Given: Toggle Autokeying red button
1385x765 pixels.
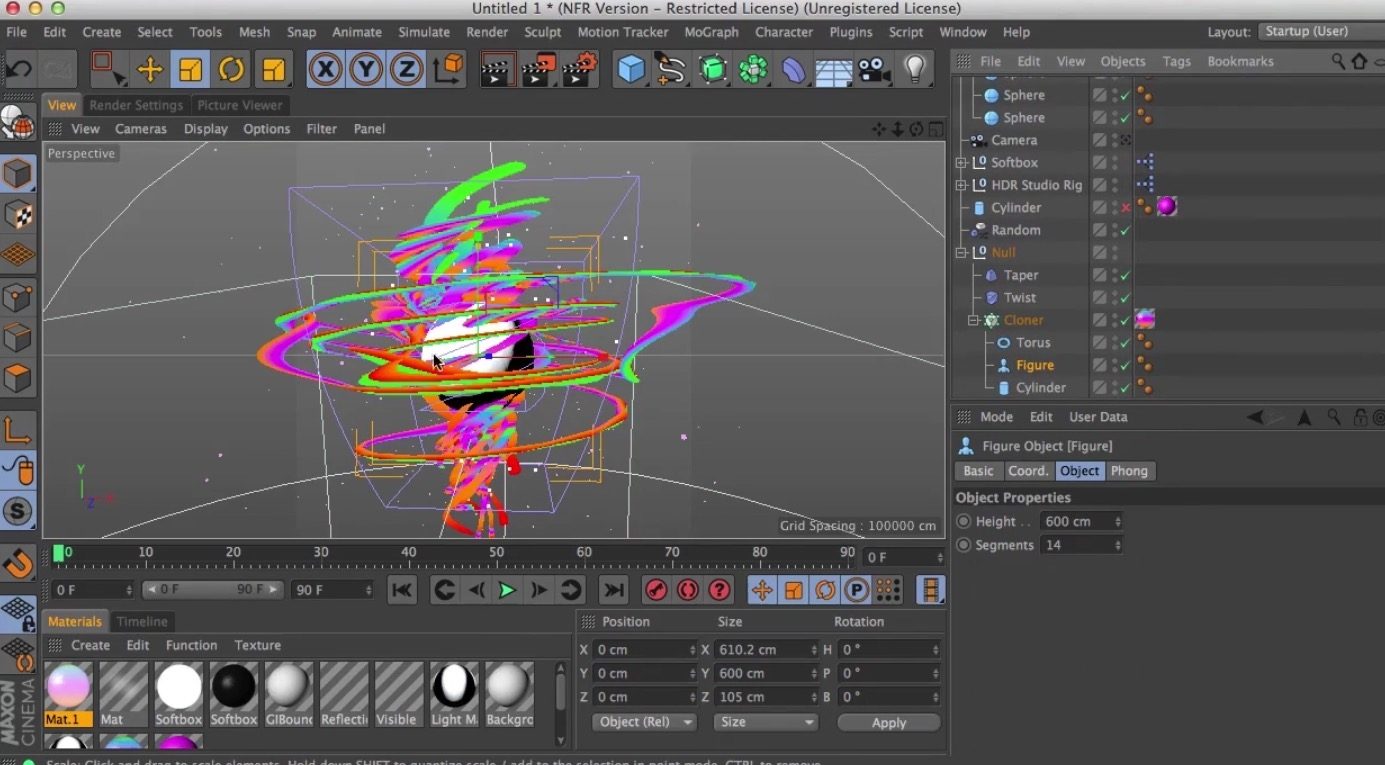Looking at the screenshot, I should click(688, 590).
